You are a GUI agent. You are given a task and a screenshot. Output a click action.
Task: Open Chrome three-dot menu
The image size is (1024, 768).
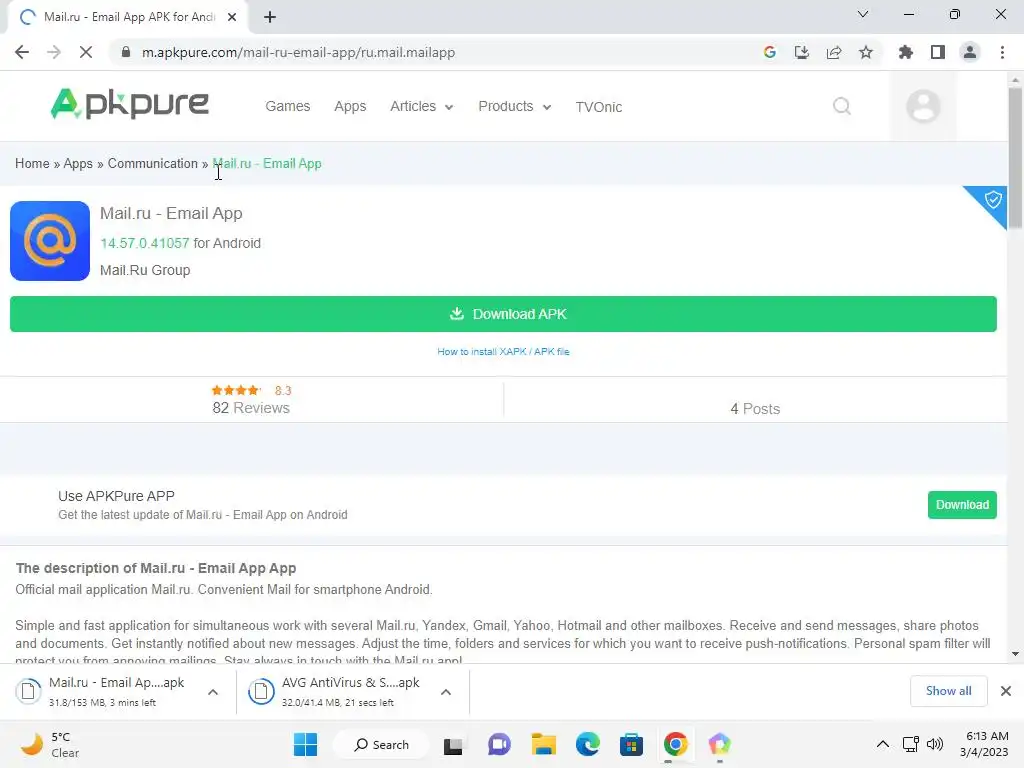point(1002,52)
